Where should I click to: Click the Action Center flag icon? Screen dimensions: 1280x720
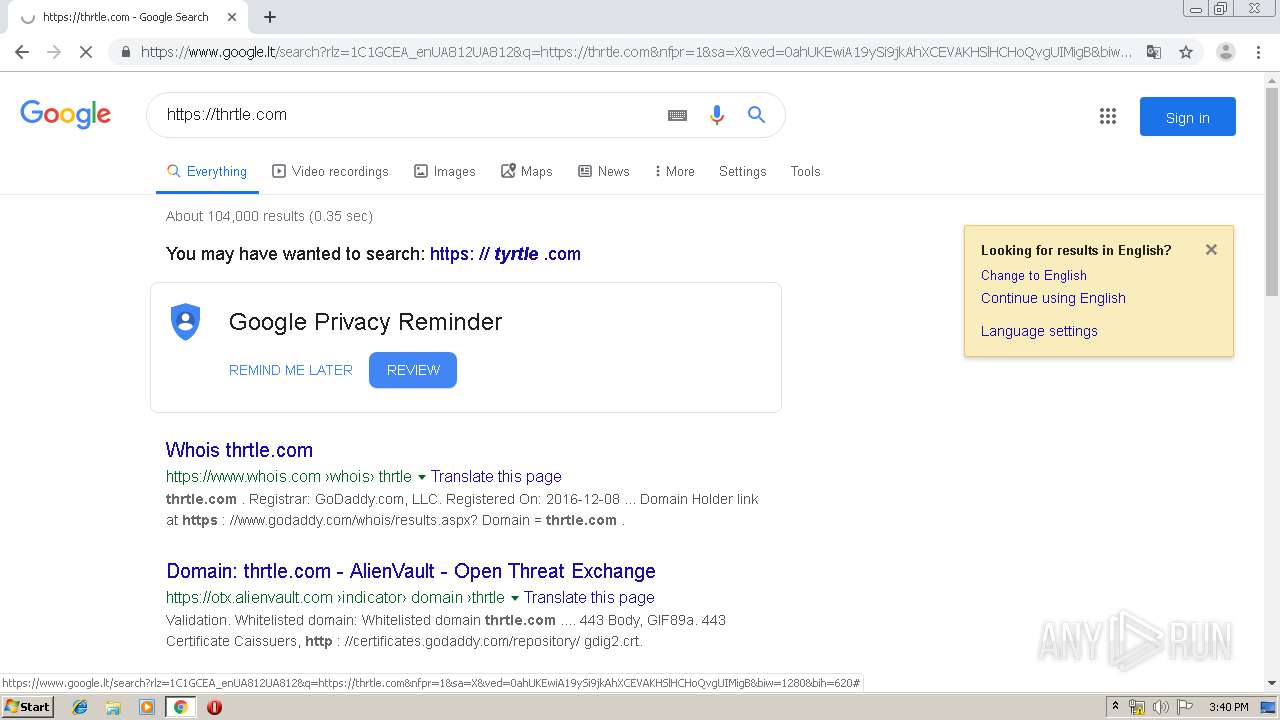pos(1184,707)
